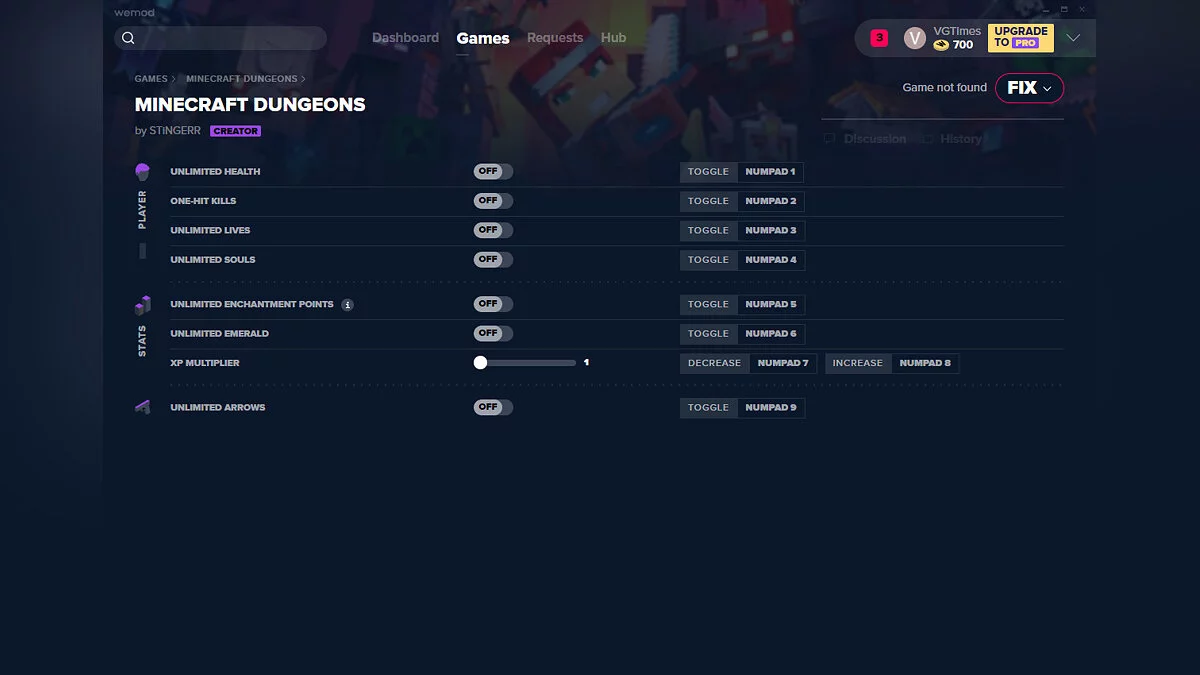This screenshot has height=675, width=1200.
Task: Click the MINECRAFT DUNGEONS game title
Action: click(250, 105)
